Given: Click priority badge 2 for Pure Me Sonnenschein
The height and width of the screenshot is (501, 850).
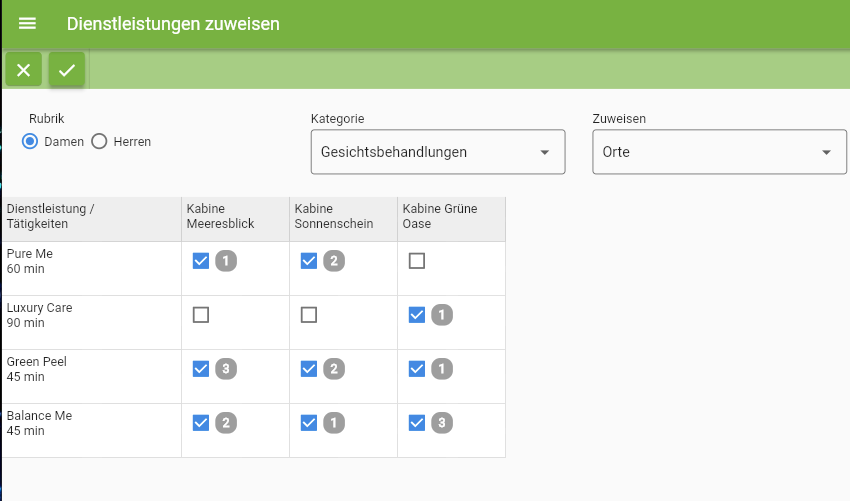Looking at the screenshot, I should [334, 261].
